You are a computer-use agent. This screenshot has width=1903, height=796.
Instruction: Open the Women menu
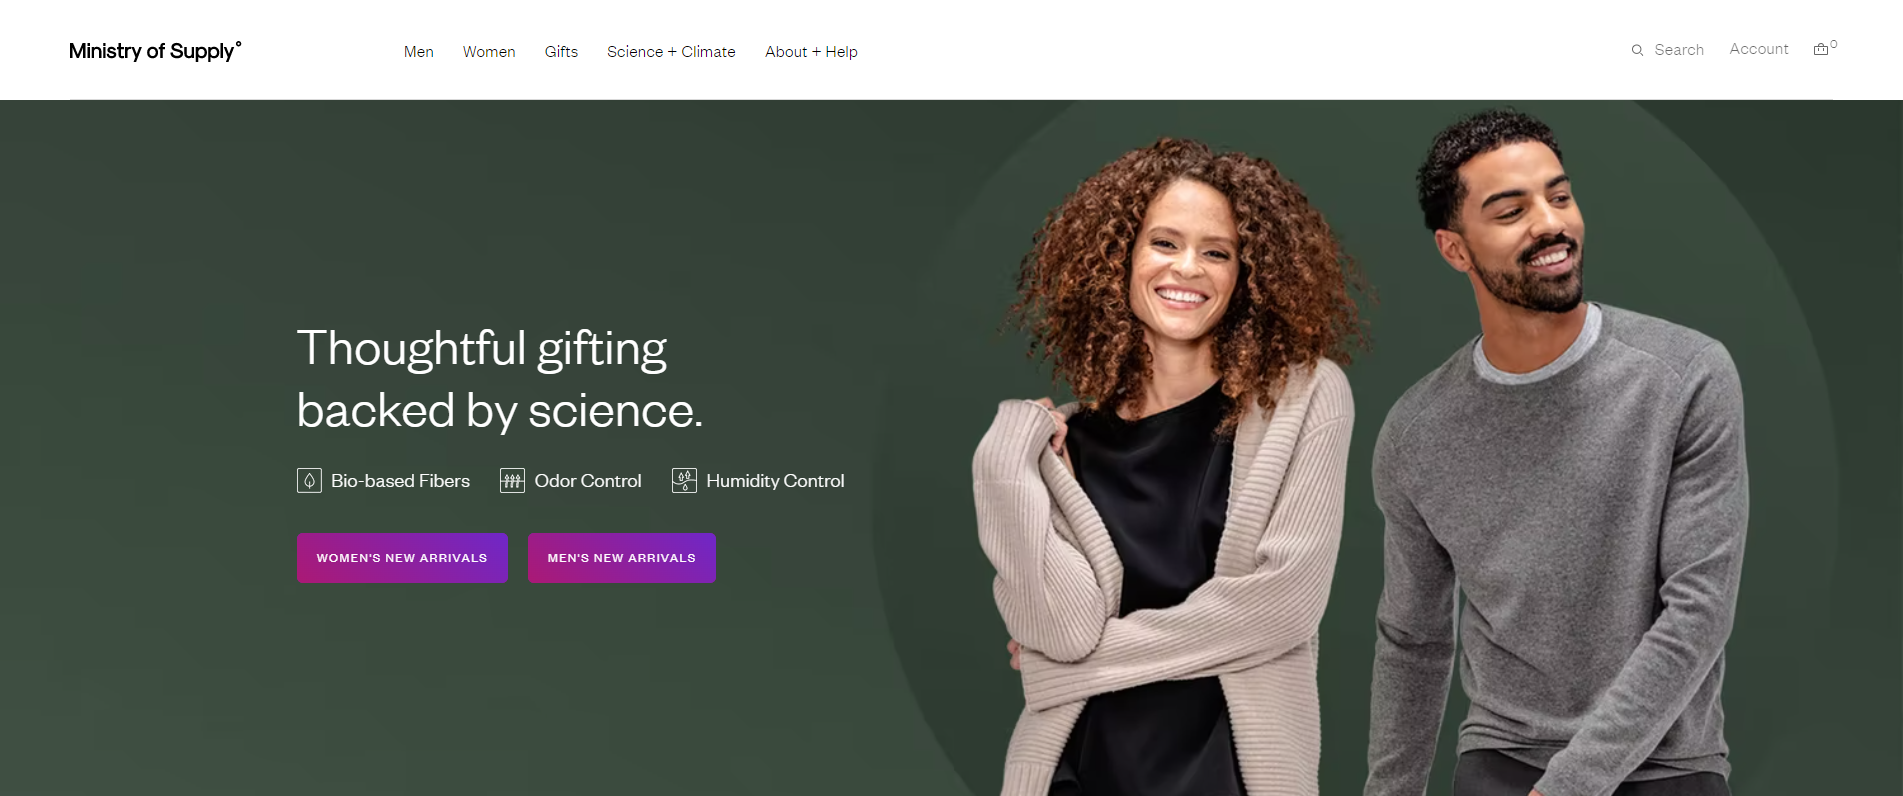[x=489, y=52]
